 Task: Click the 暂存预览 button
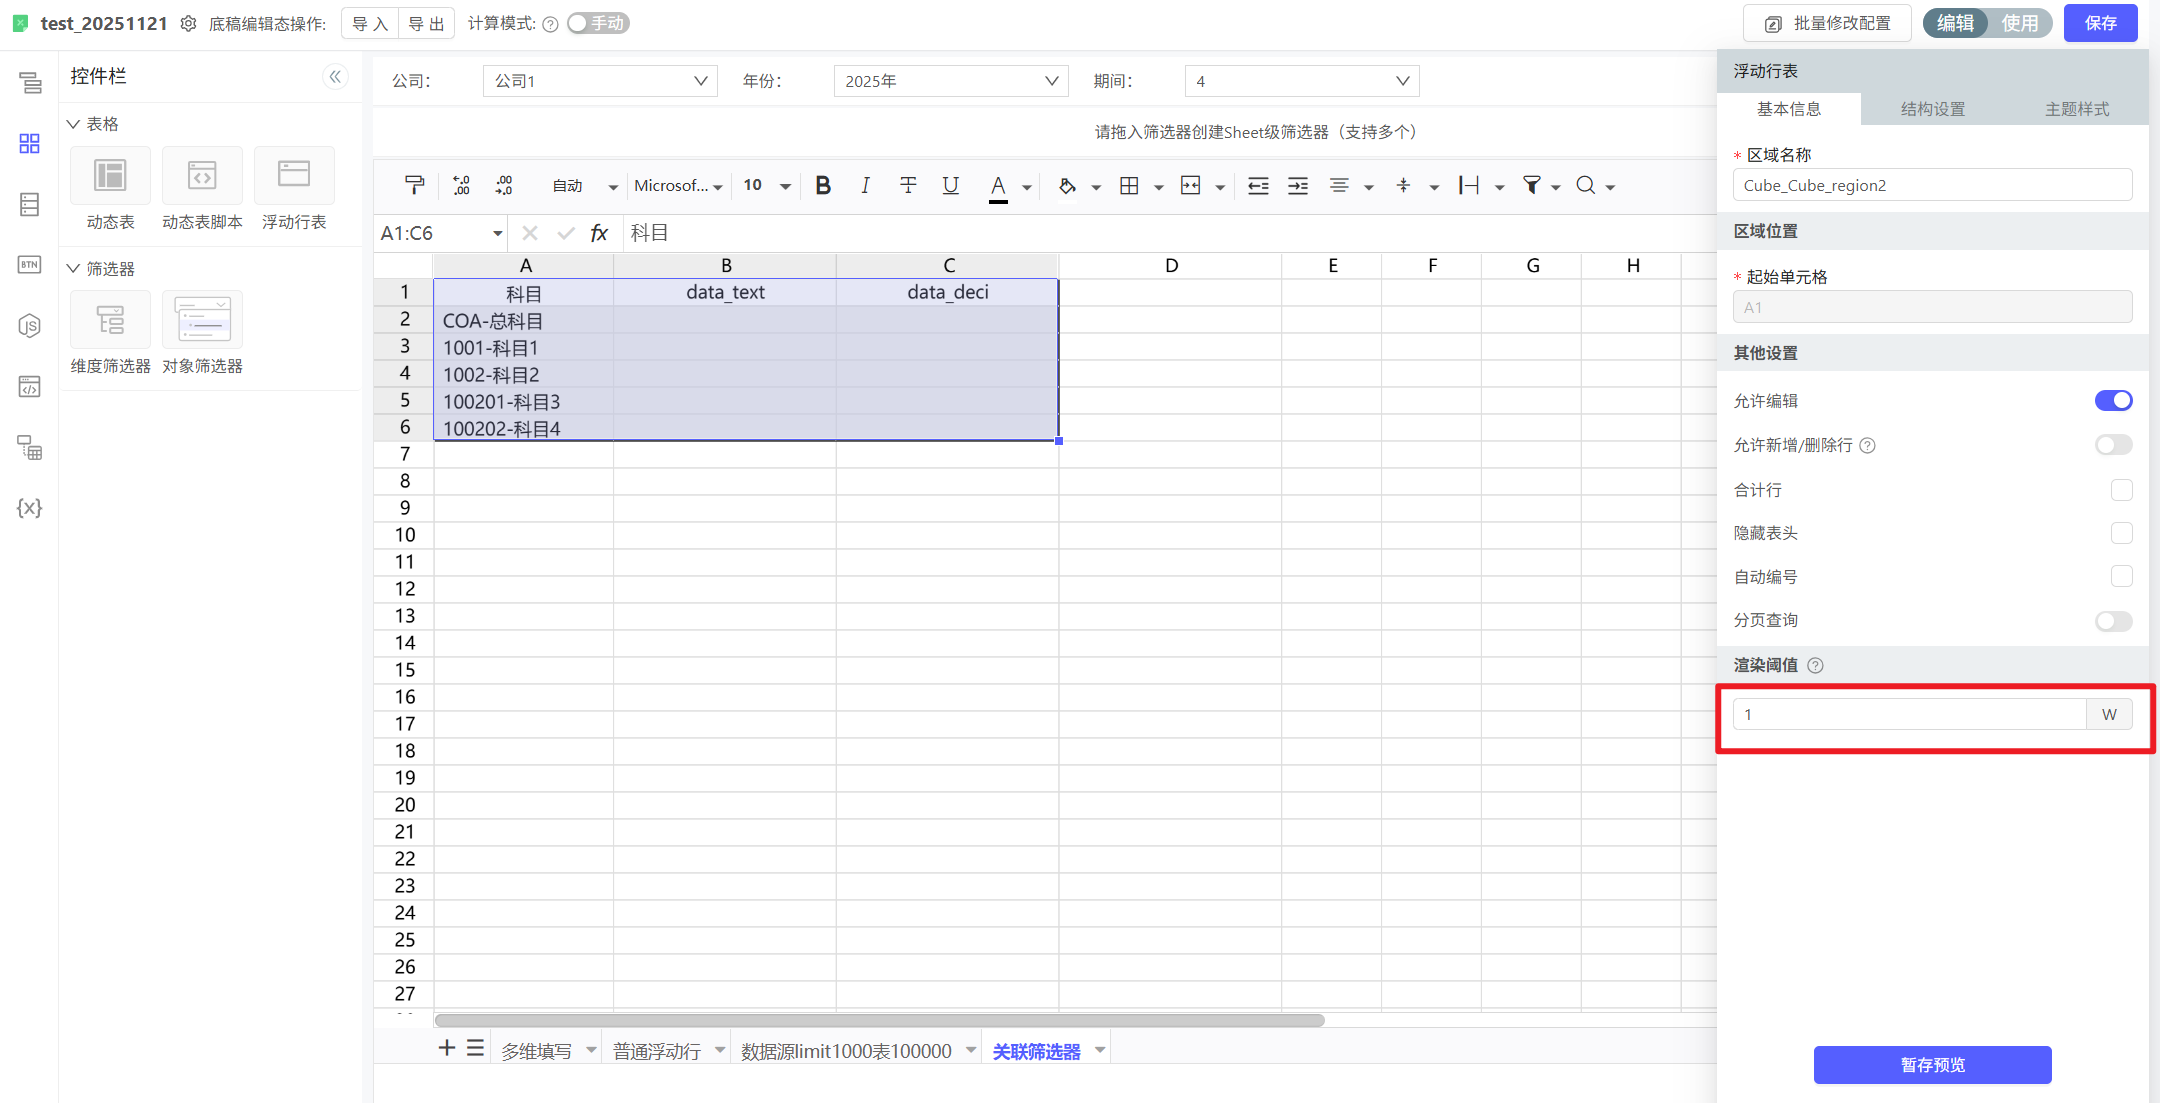coord(1932,1065)
